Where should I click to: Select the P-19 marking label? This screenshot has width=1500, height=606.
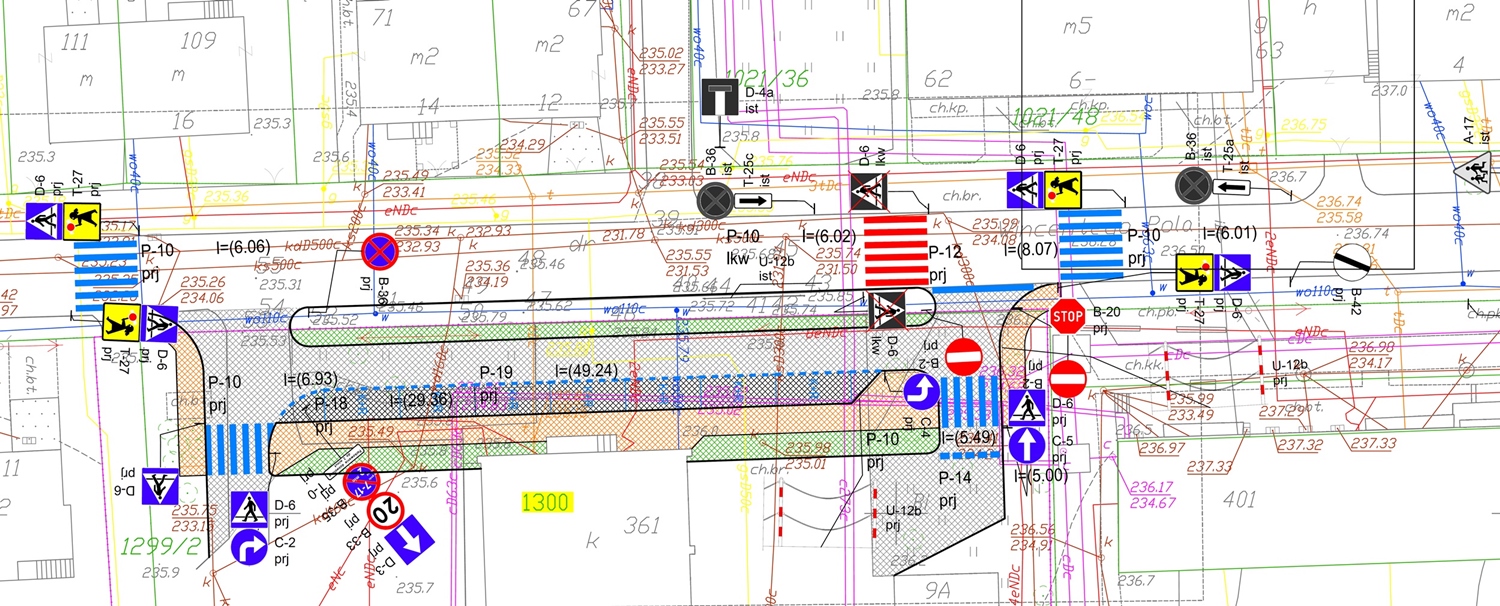495,374
